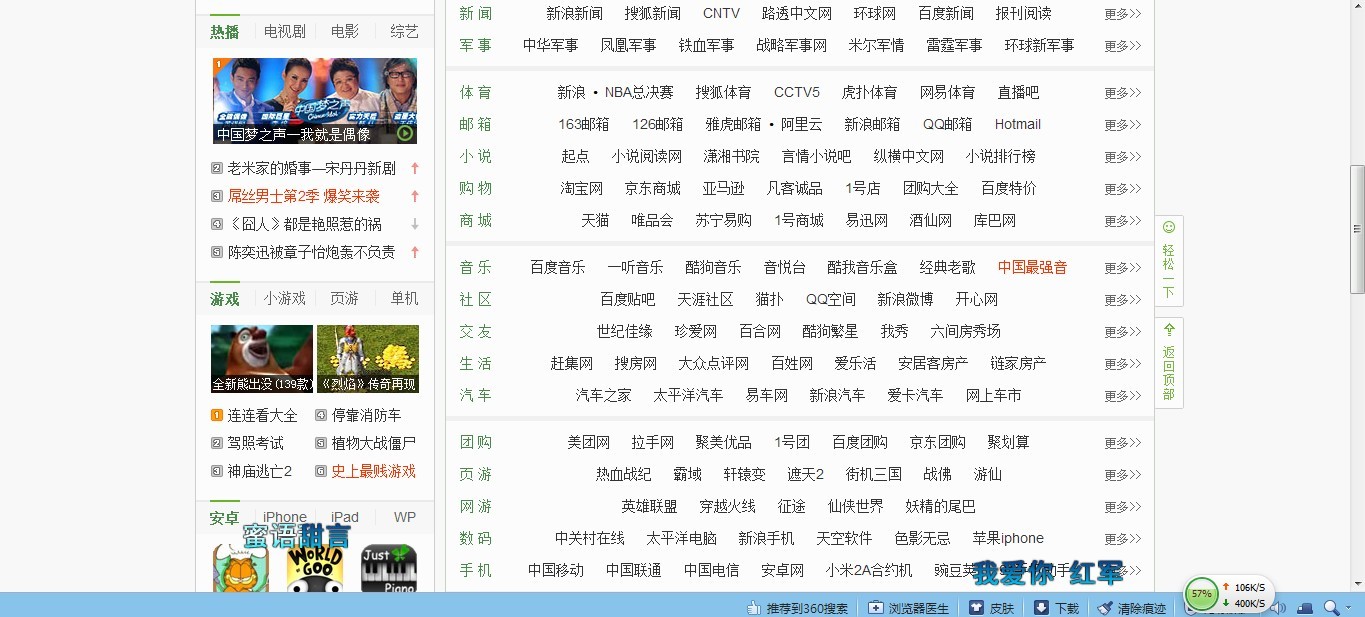
Task: Open 浏览器医生 in the status bar
Action: 909,608
